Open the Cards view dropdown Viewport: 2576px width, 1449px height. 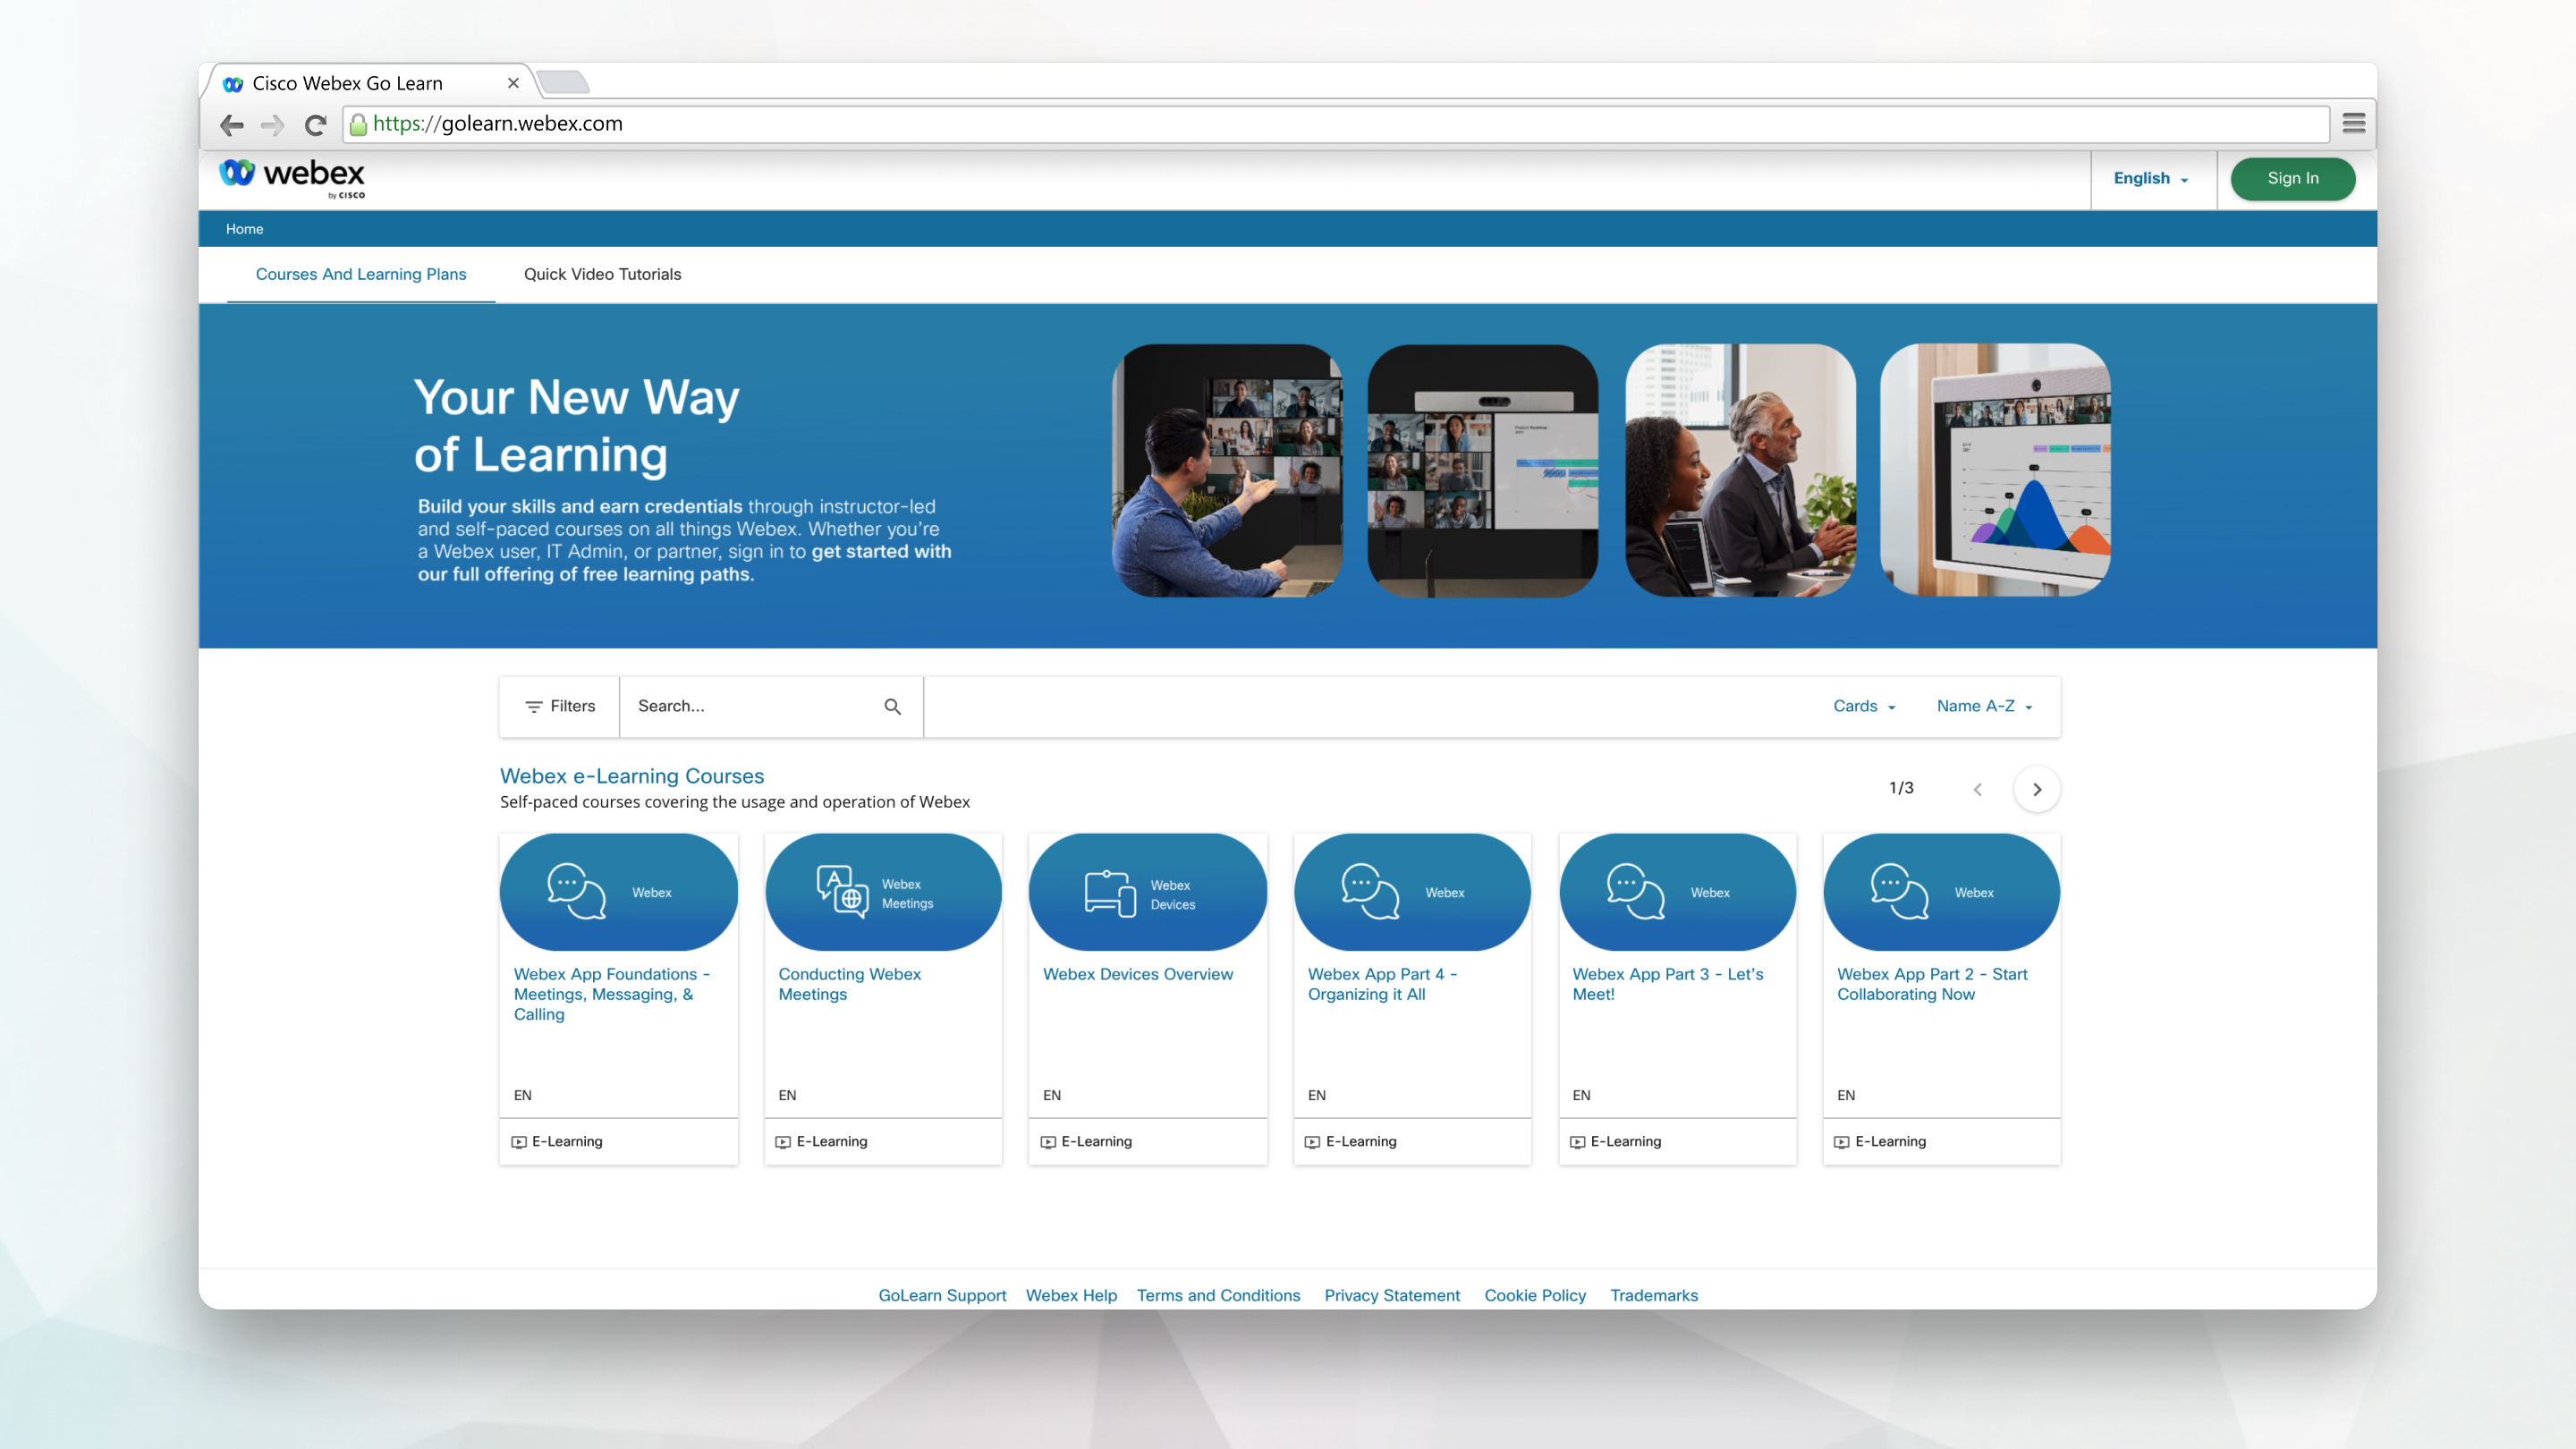tap(1863, 706)
